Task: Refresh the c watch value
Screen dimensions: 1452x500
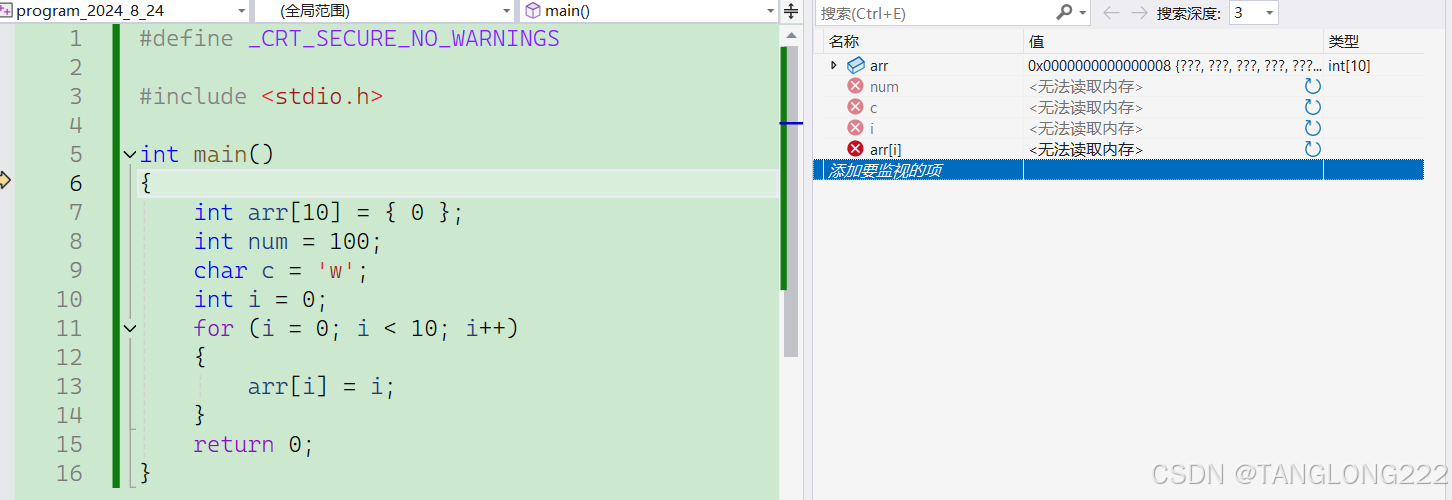Action: (x=1313, y=107)
